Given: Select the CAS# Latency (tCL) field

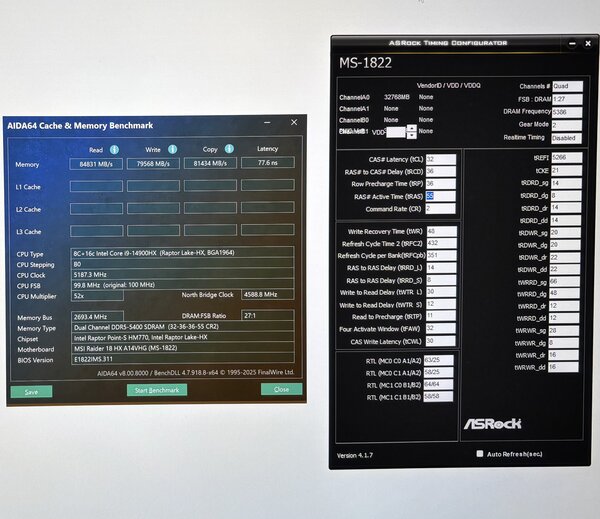Looking at the screenshot, I should tap(441, 159).
